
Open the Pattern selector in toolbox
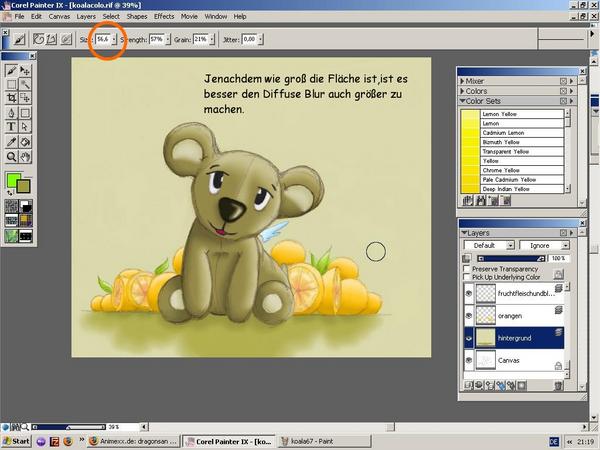[x=11, y=220]
